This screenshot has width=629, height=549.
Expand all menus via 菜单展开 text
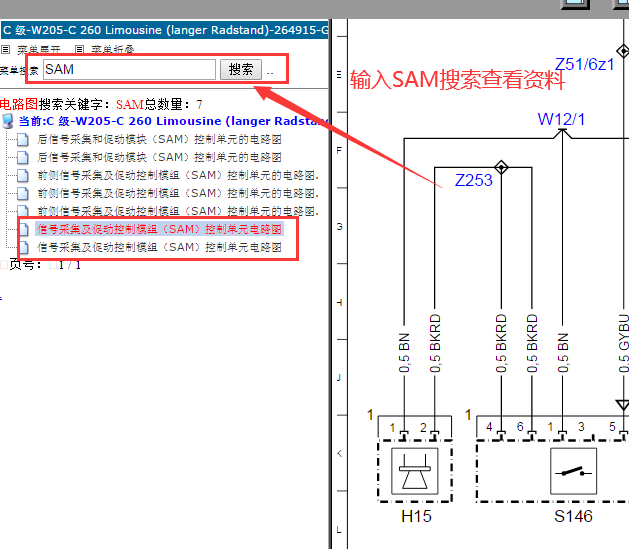[x=39, y=50]
